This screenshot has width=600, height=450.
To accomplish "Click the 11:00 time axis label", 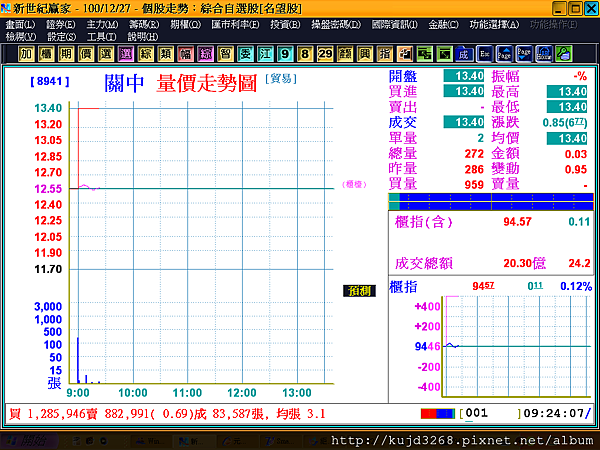I will pyautogui.click(x=187, y=393).
